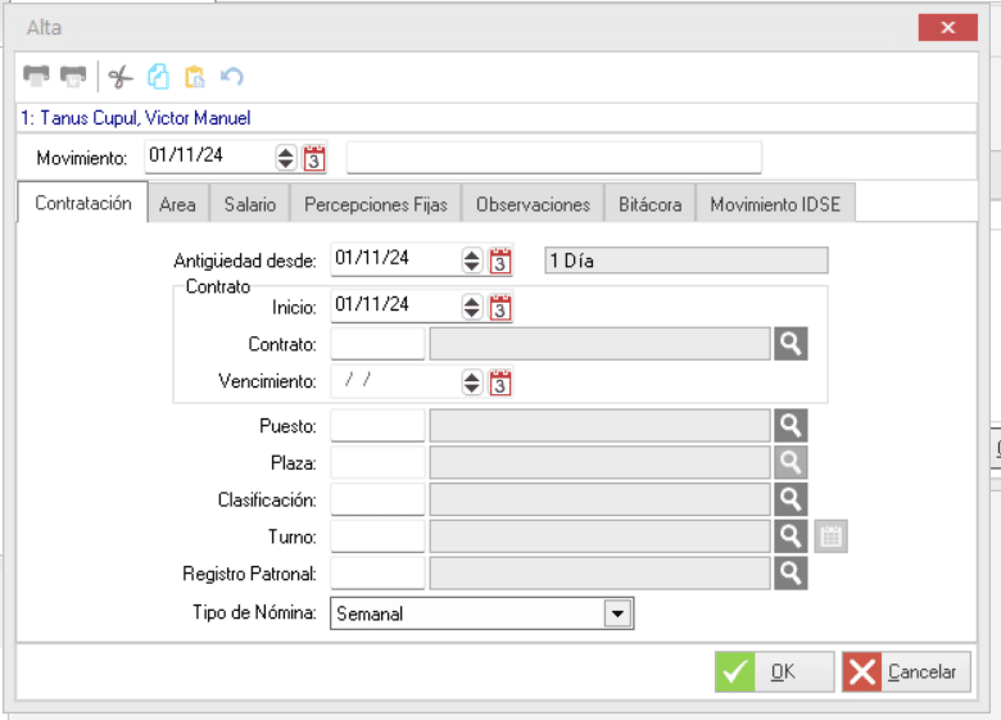Open the calendar for Antigüedad desde
This screenshot has height=720, width=1001.
pyautogui.click(x=502, y=260)
